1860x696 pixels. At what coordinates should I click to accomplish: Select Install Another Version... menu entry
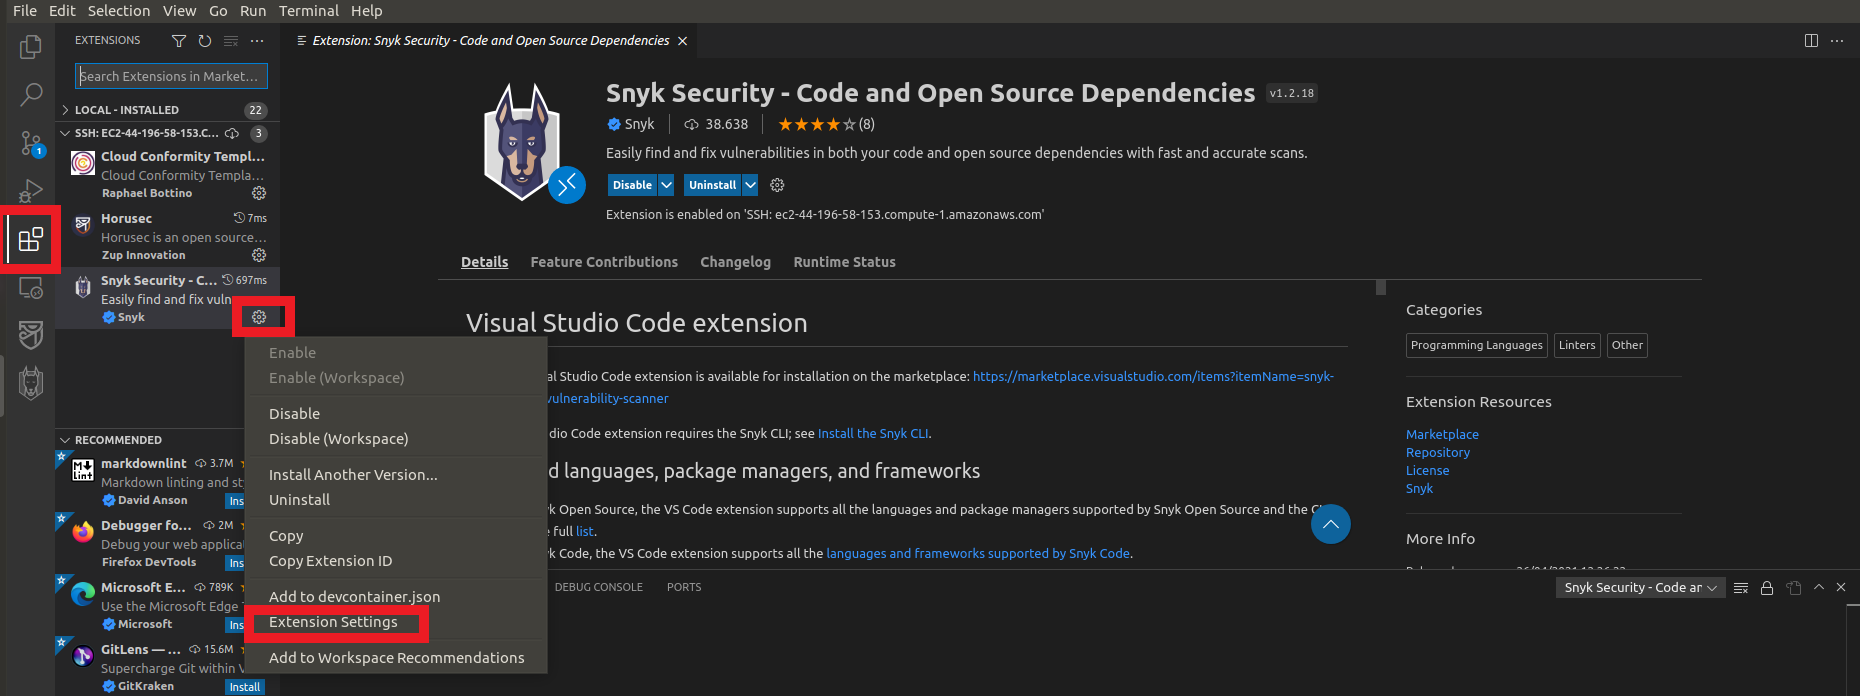pos(396,475)
